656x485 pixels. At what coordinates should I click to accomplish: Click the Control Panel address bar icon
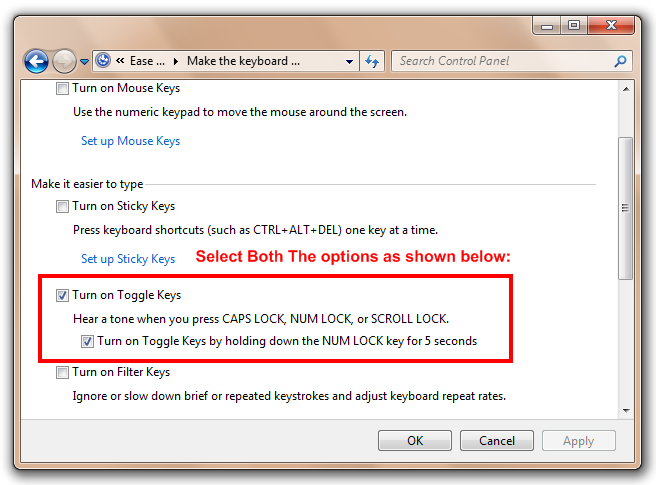(104, 61)
